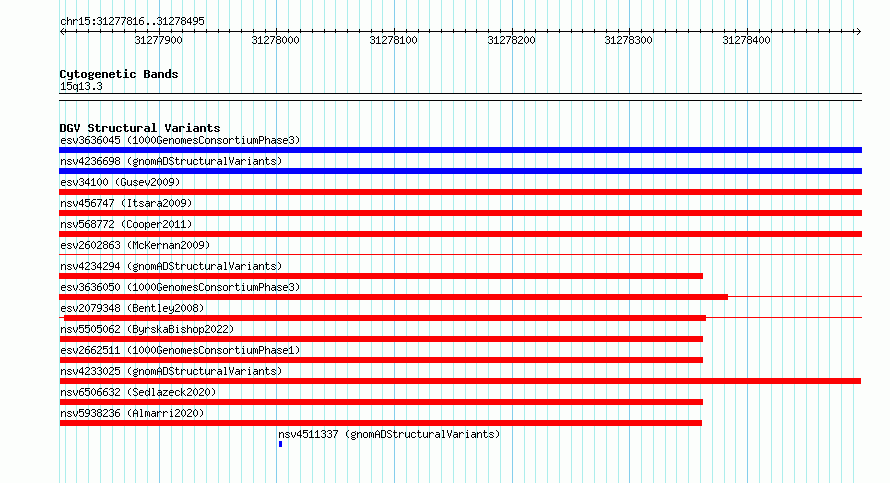890x483 pixels.
Task: Select esv2602863 (McKernan2009) label
Action: point(135,245)
